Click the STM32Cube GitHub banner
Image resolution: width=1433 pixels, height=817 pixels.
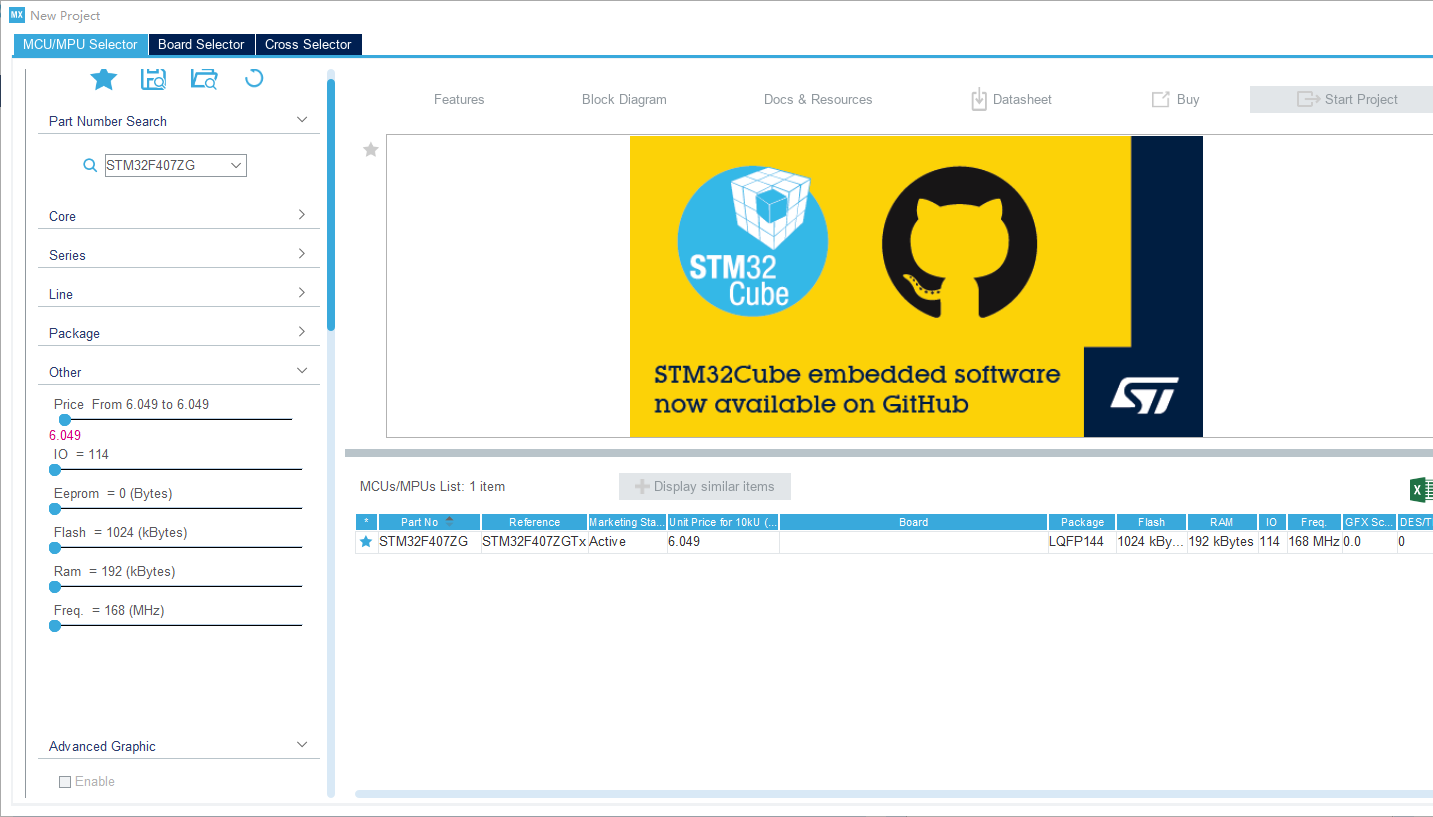pos(916,286)
